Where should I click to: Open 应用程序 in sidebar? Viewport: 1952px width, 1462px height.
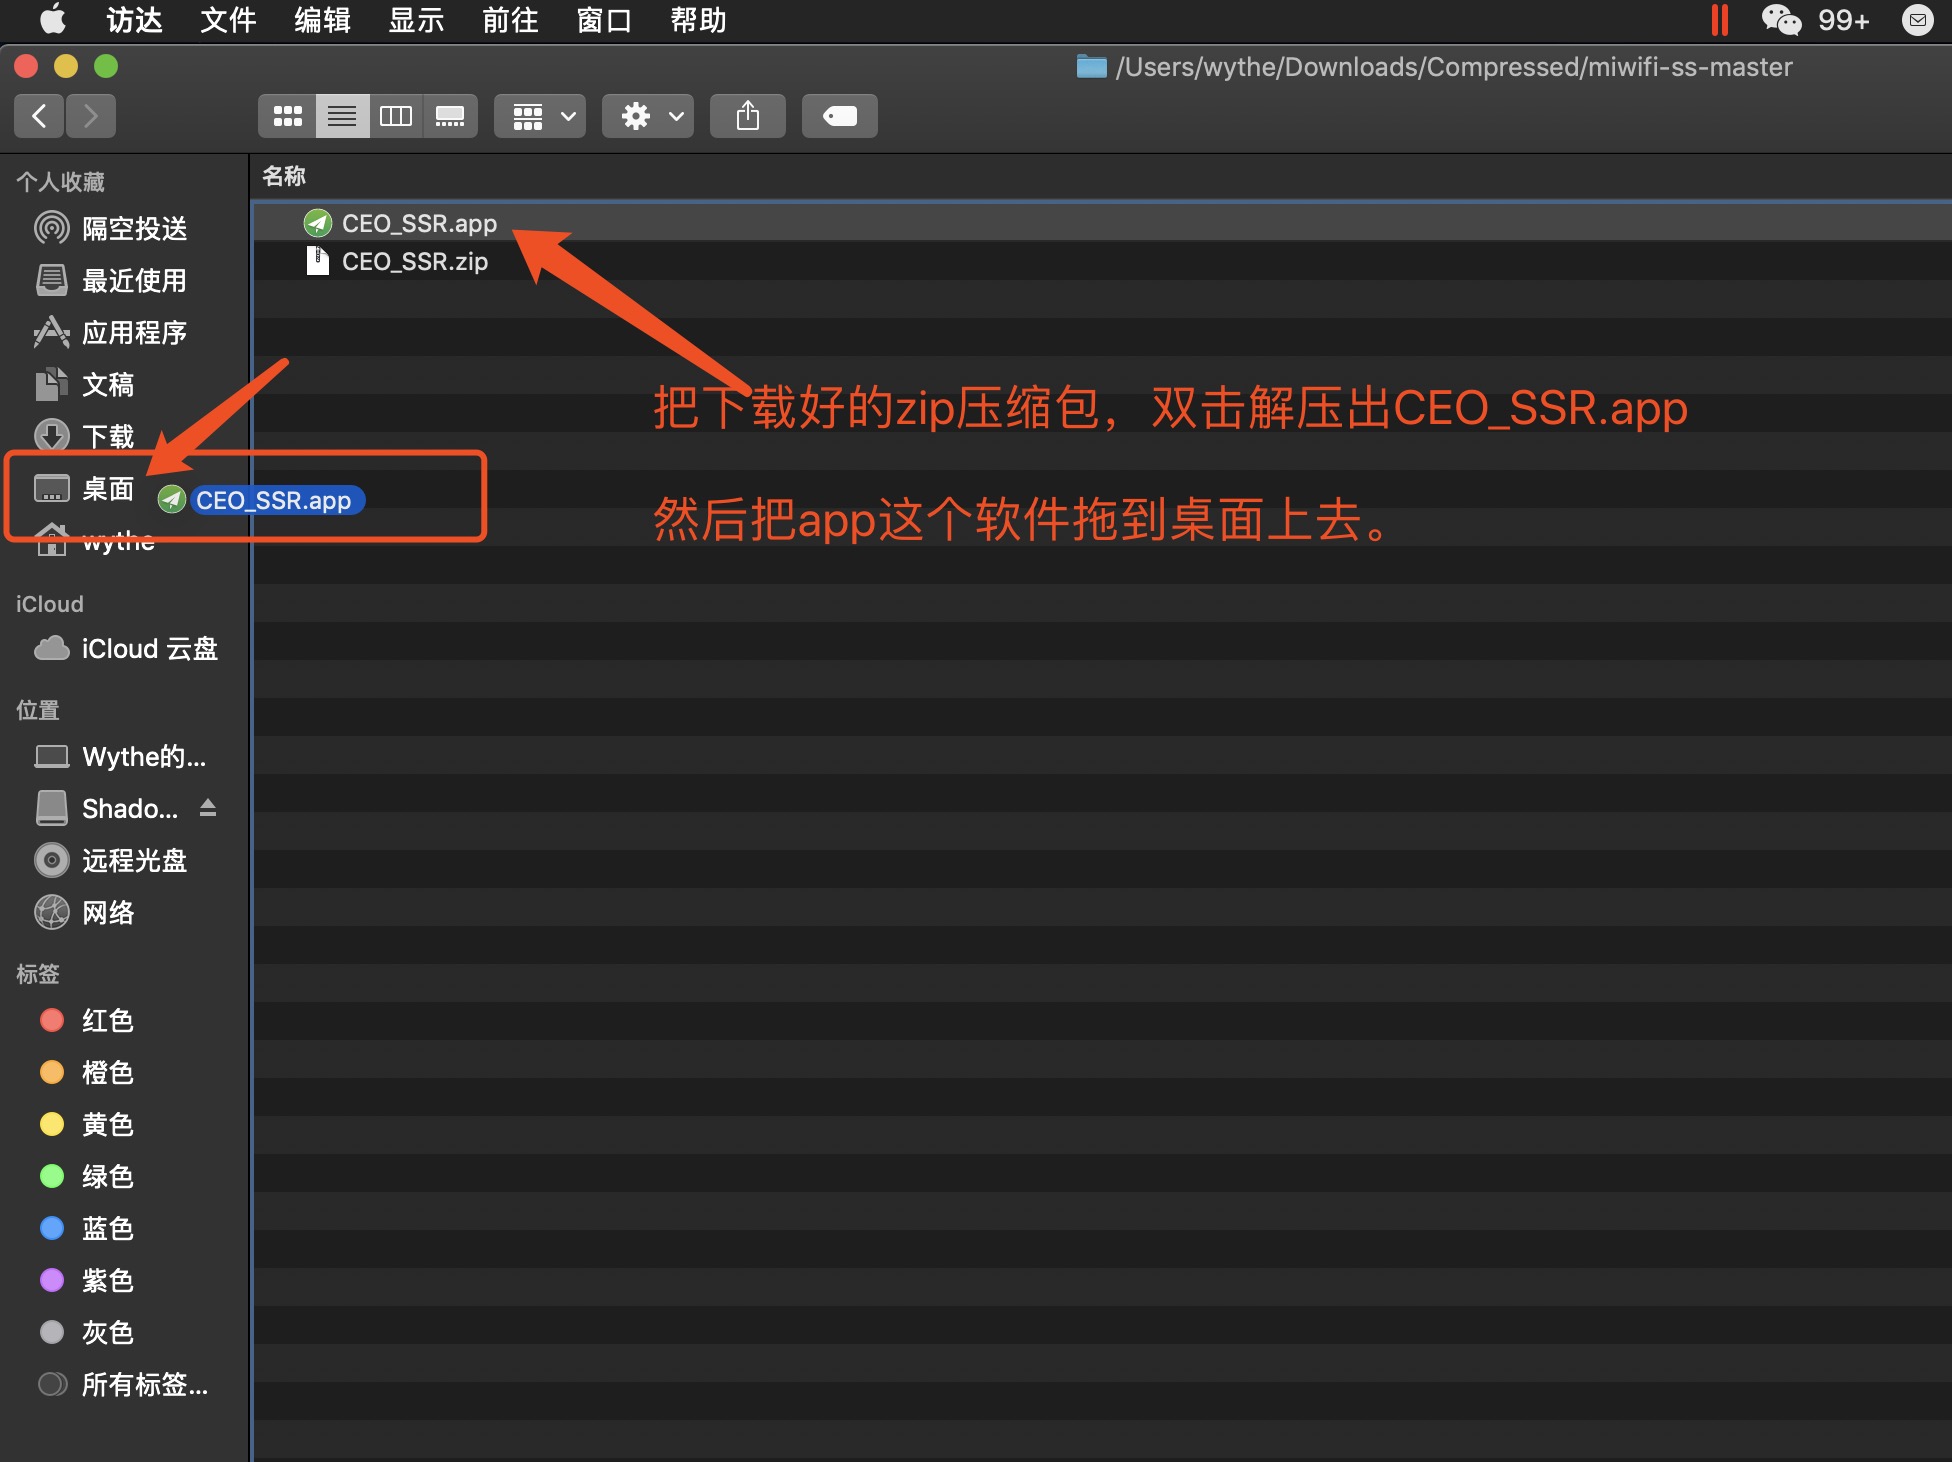pyautogui.click(x=124, y=333)
